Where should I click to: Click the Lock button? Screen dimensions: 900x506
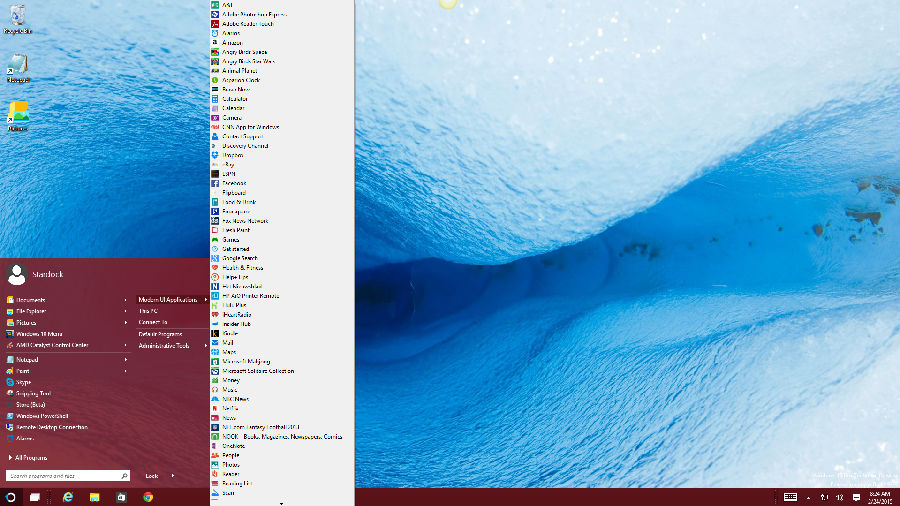coord(152,476)
